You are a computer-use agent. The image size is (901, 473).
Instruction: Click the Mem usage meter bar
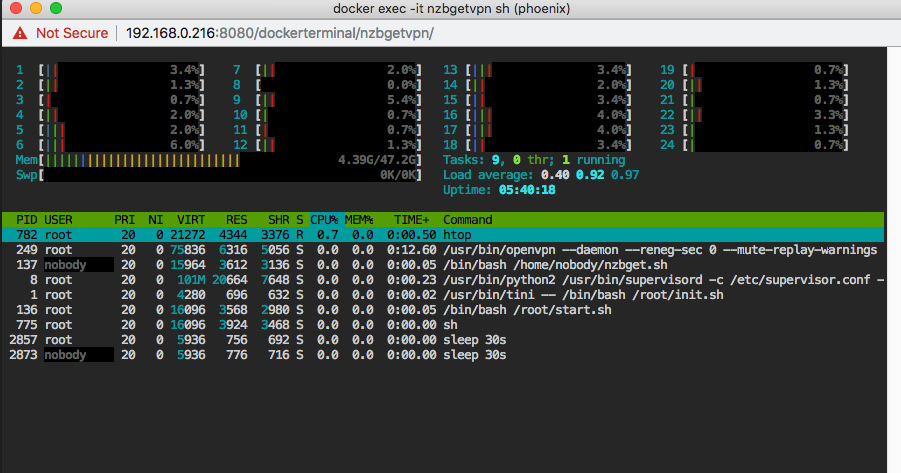pos(218,160)
